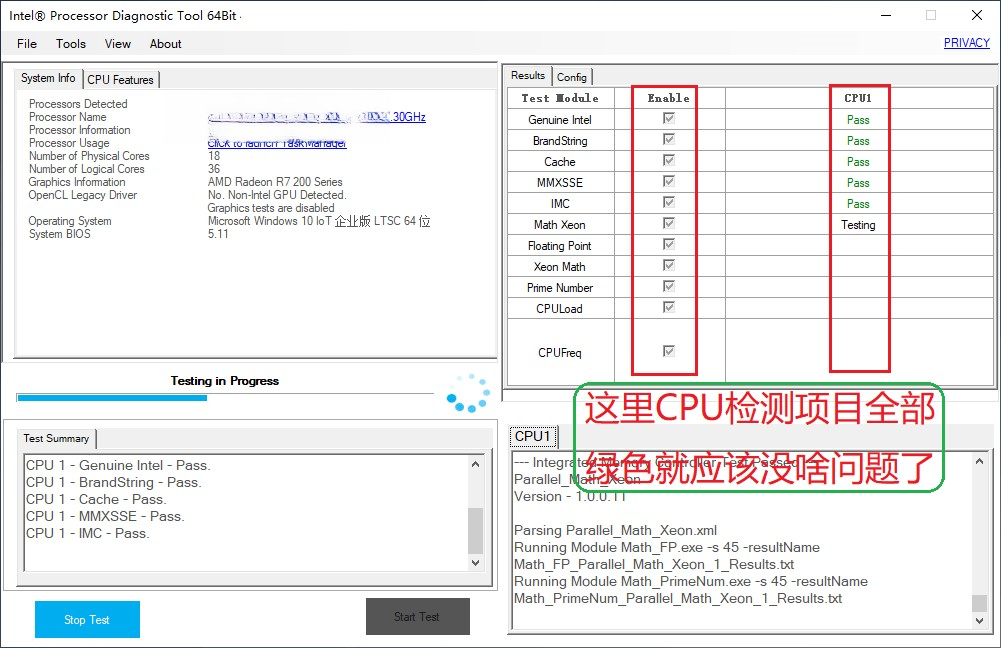Toggle the Xeon Math enable checkbox
Viewport: 1001px width, 648px height.
[668, 265]
